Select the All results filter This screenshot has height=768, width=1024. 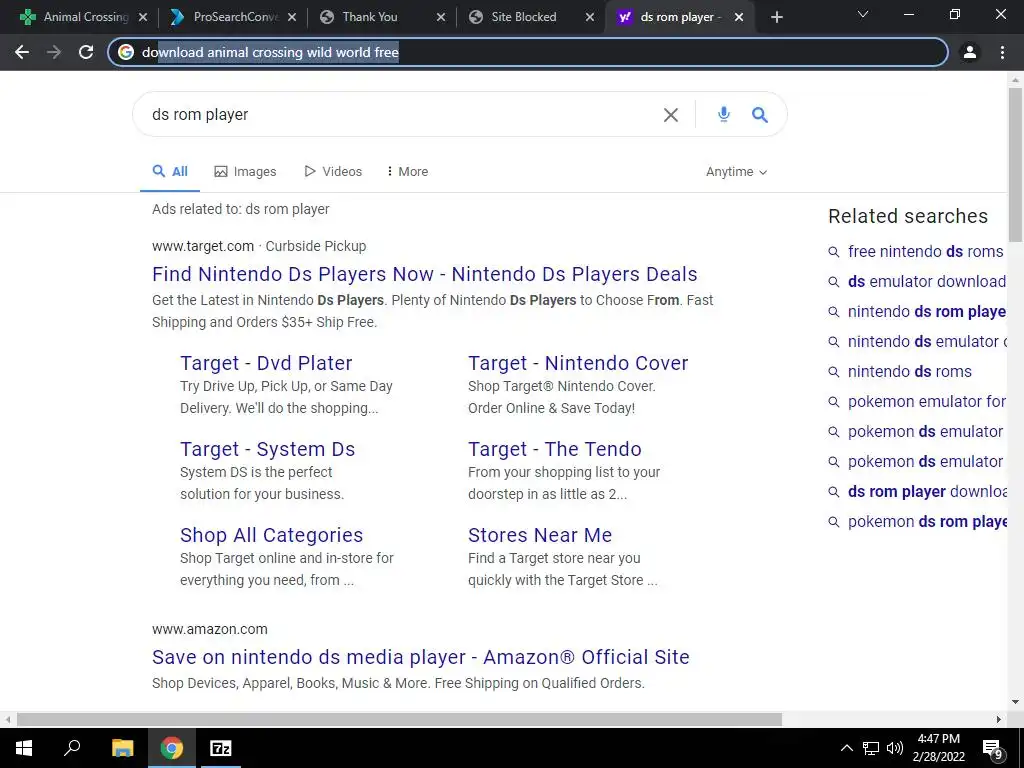tap(170, 172)
